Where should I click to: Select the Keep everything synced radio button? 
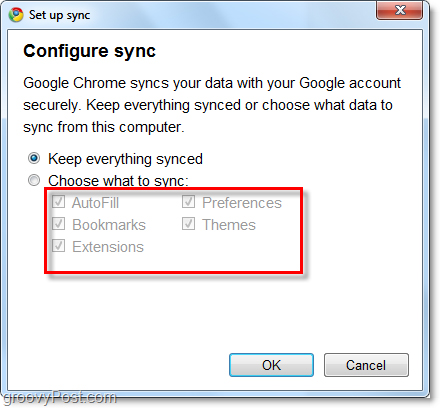(34, 158)
